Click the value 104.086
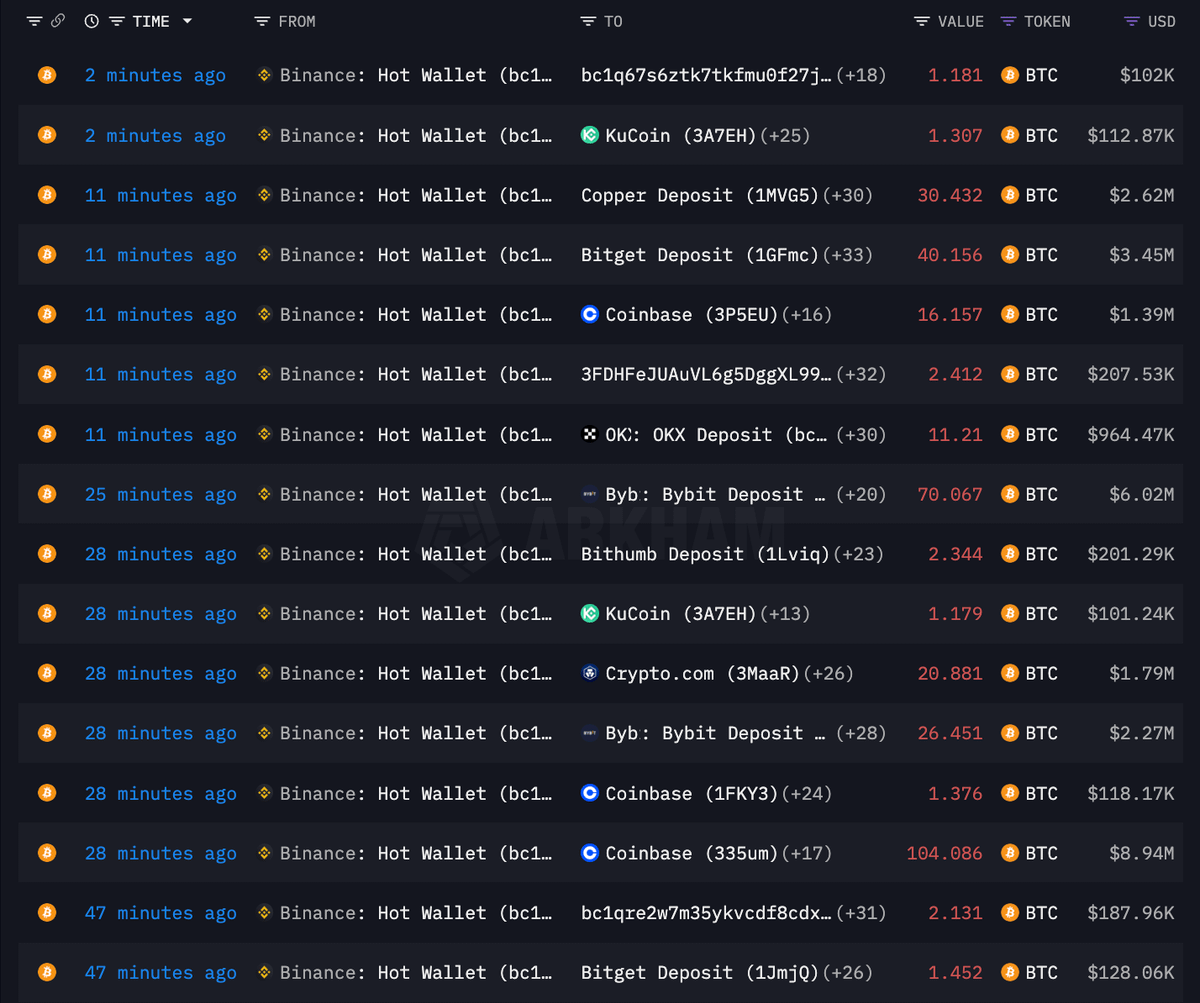 [945, 853]
